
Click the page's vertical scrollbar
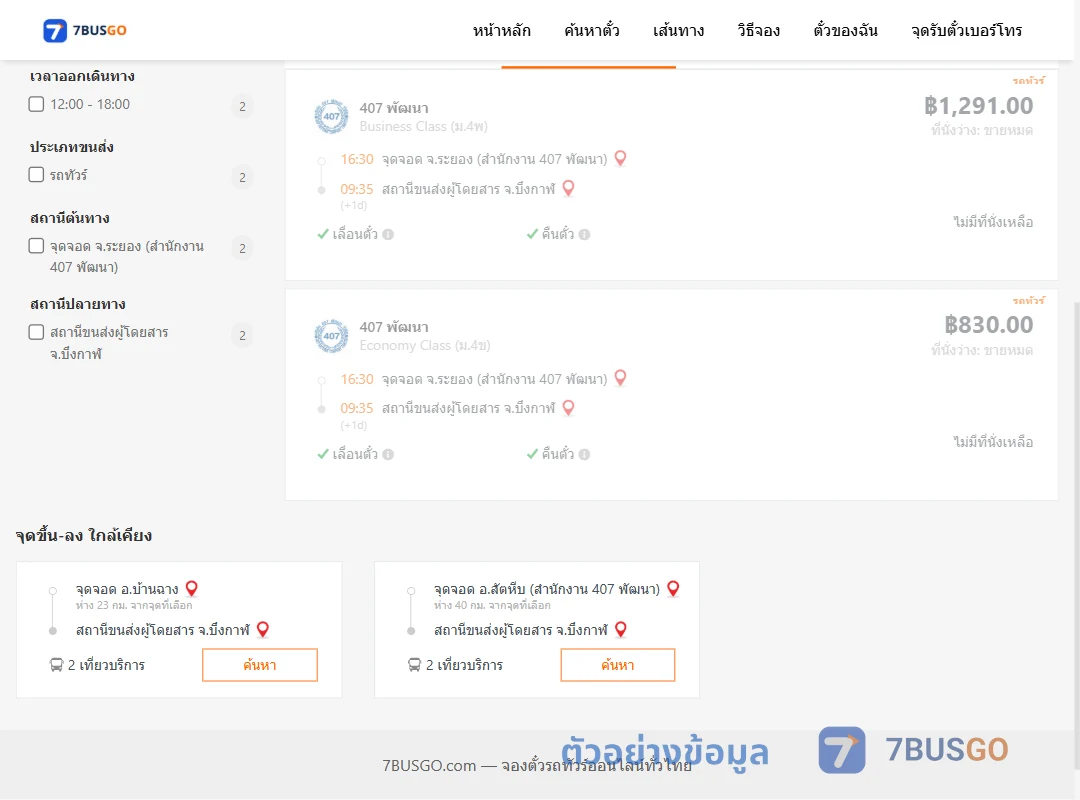coord(1076,534)
